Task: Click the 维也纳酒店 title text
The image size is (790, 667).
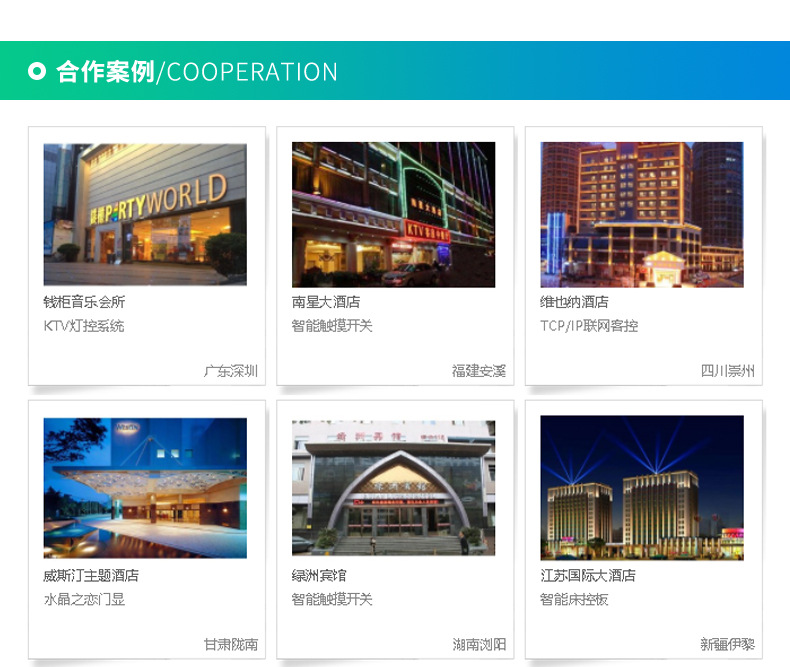Action: (x=574, y=302)
